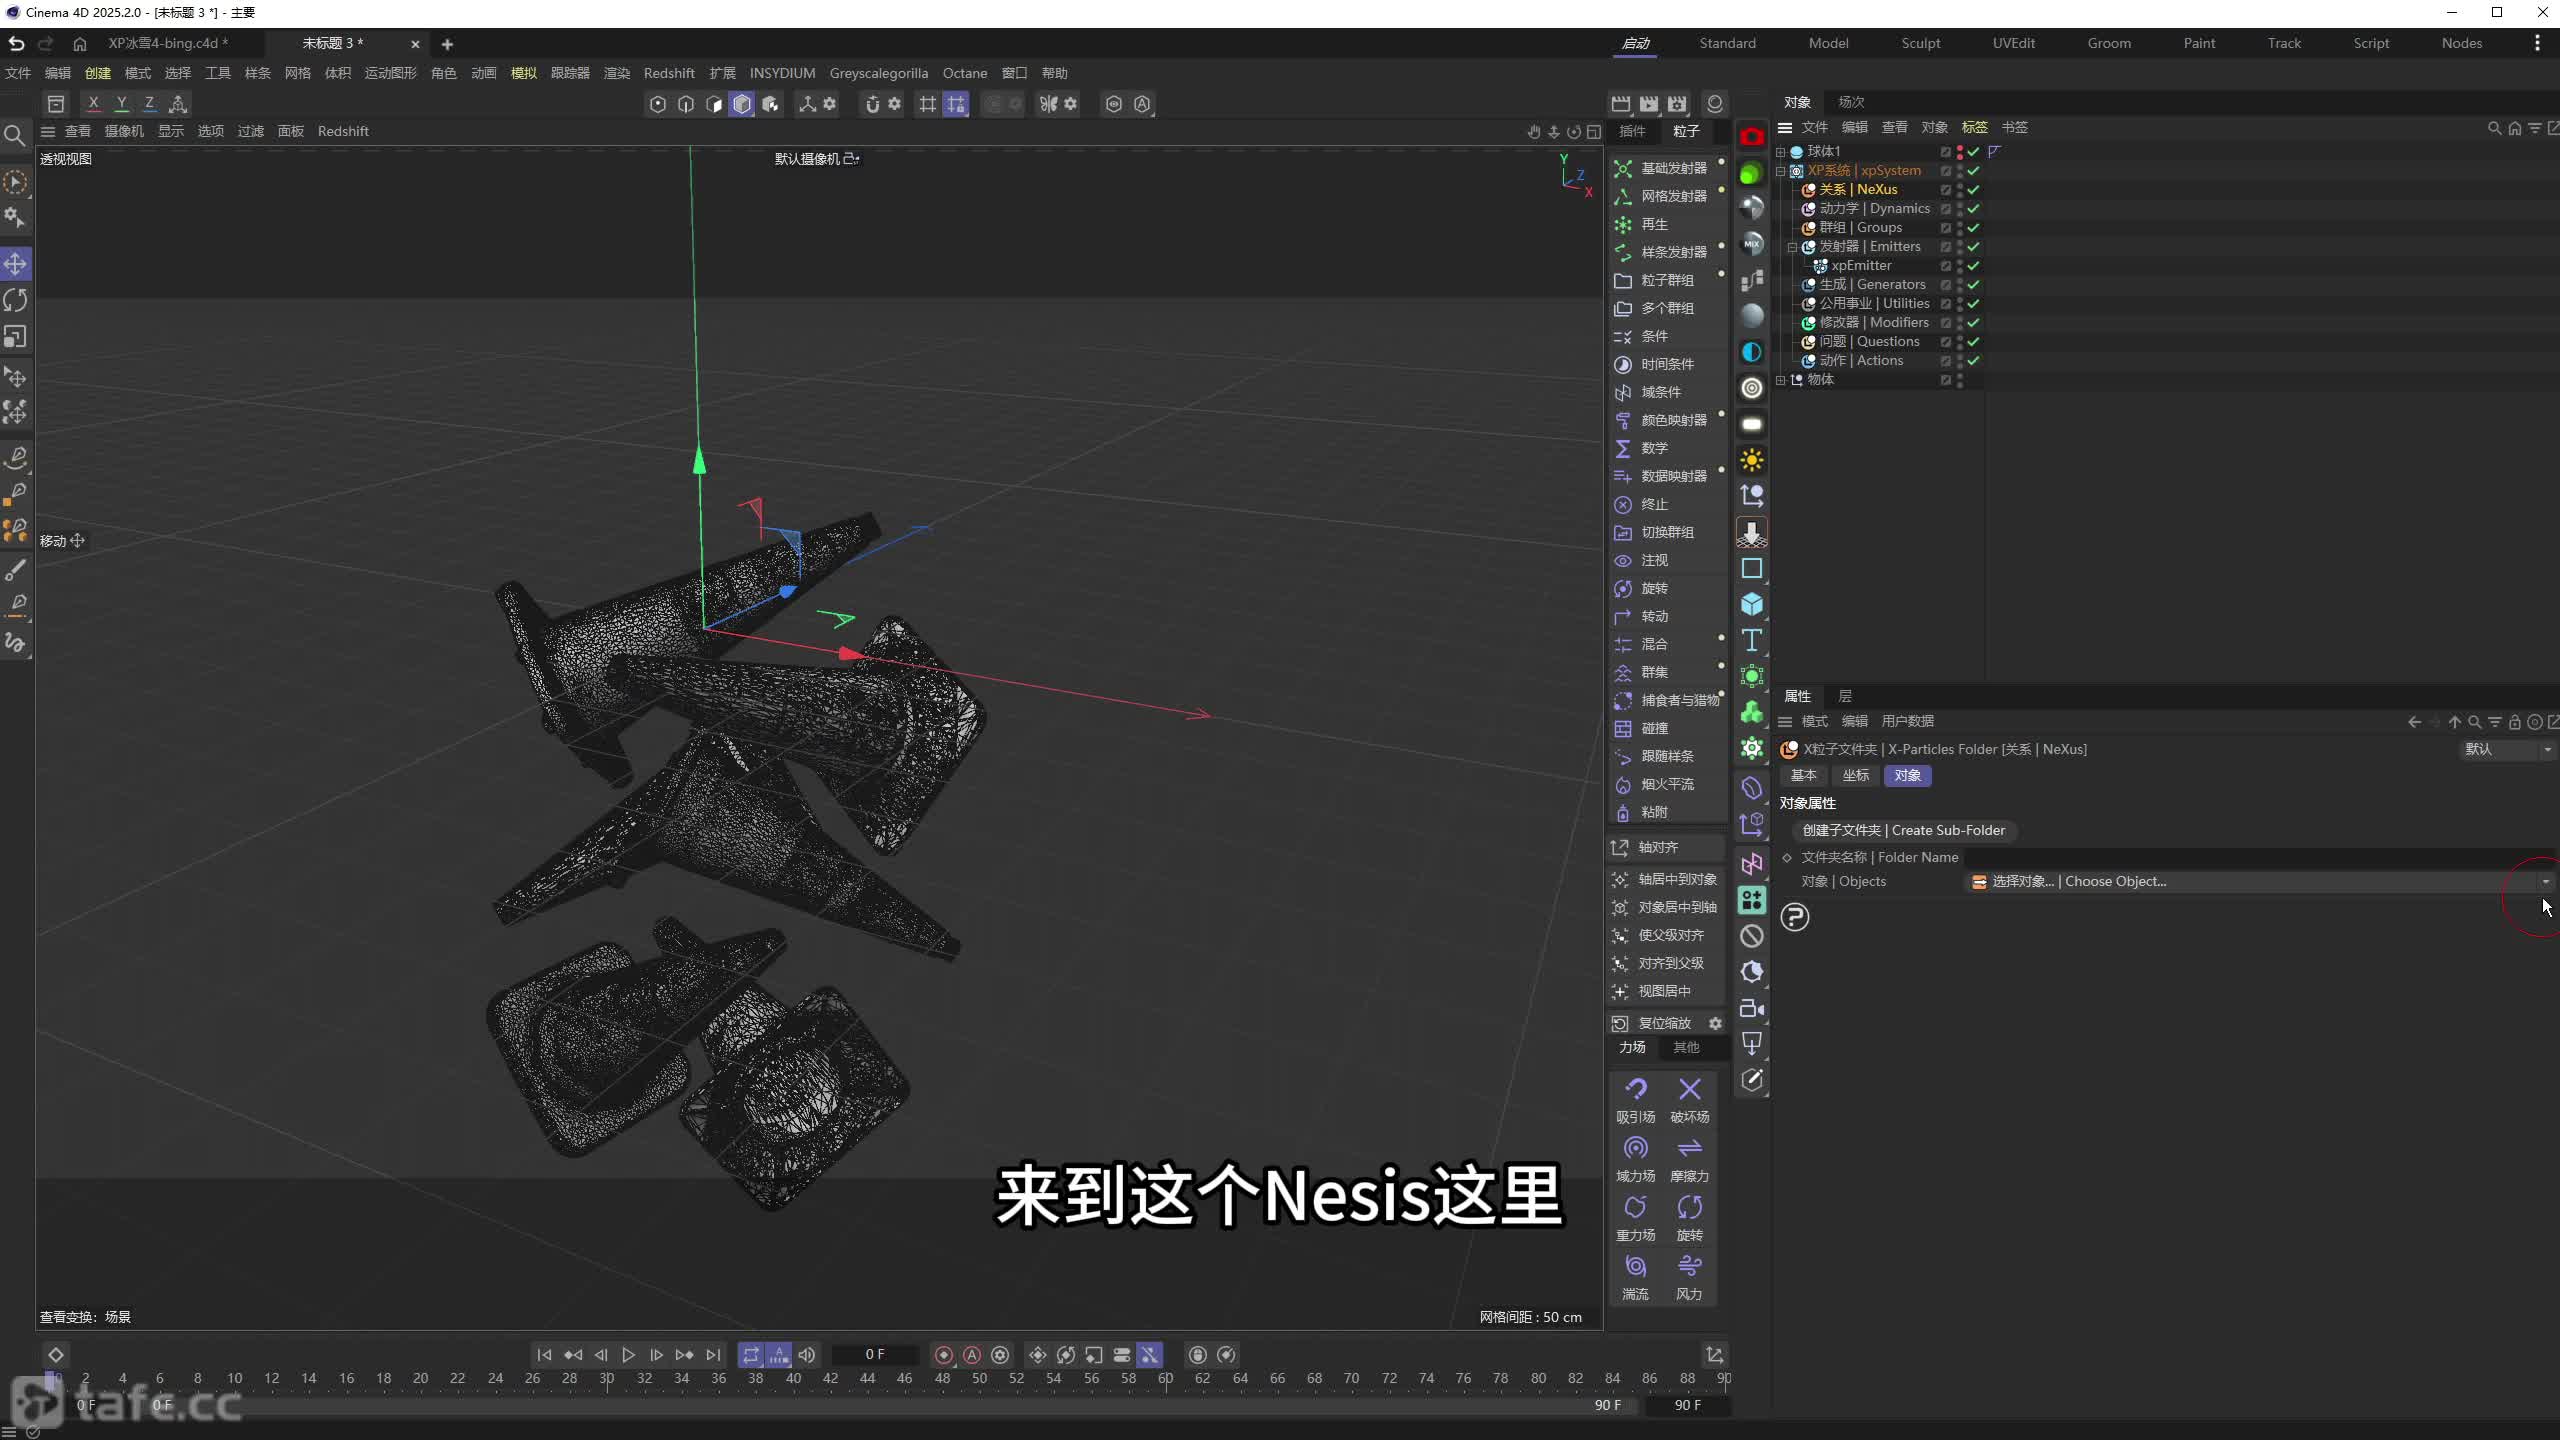Click frame 30 on the timeline ruler
This screenshot has width=2560, height=1440.
607,1380
